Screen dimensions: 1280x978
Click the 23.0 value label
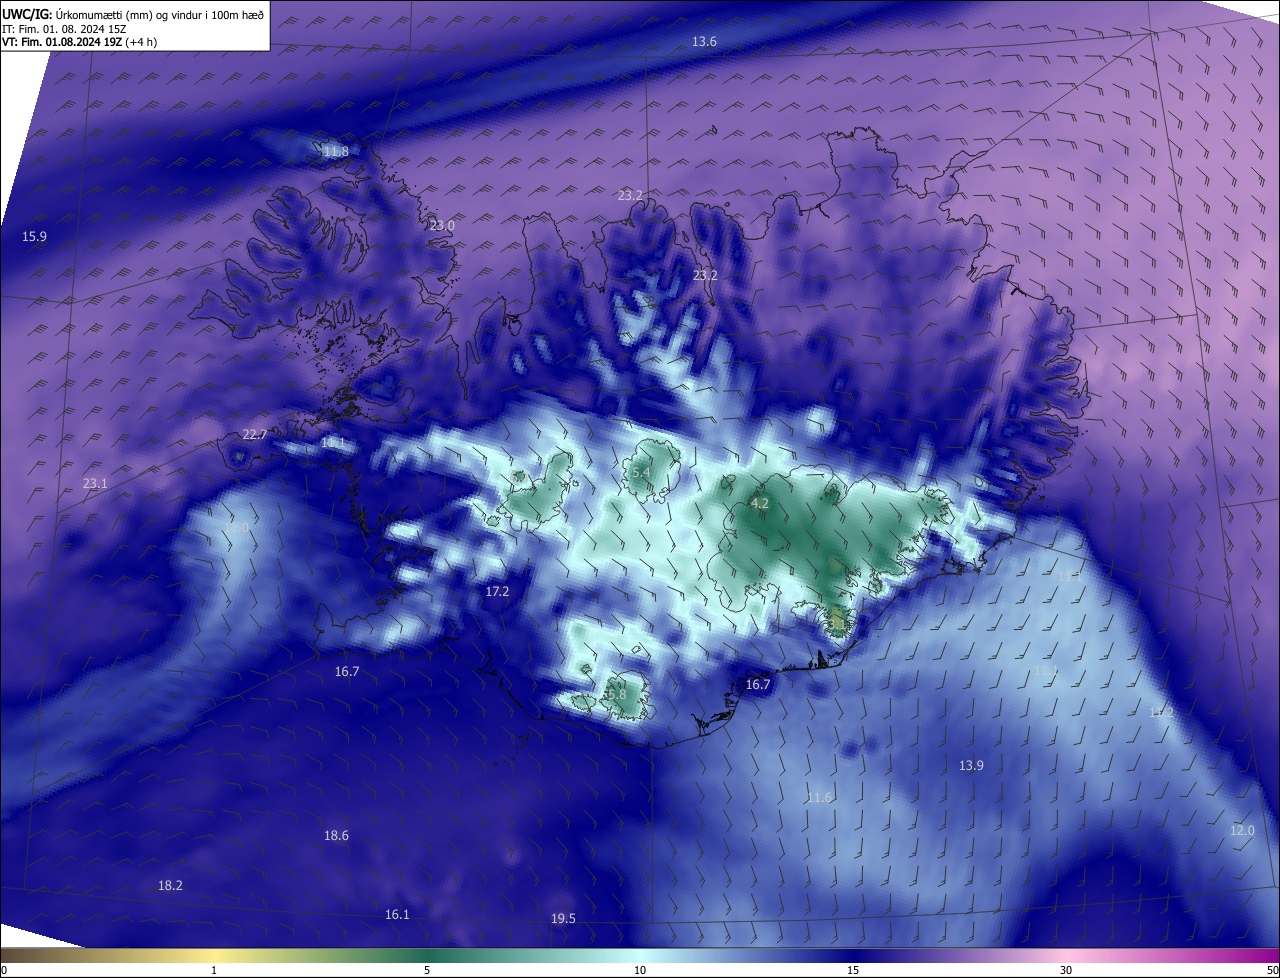pyautogui.click(x=442, y=226)
